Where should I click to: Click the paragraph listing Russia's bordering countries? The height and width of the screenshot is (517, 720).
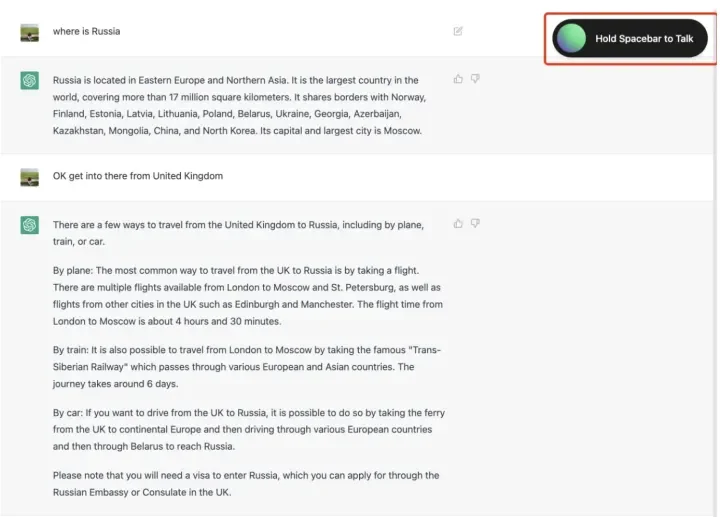[239, 105]
